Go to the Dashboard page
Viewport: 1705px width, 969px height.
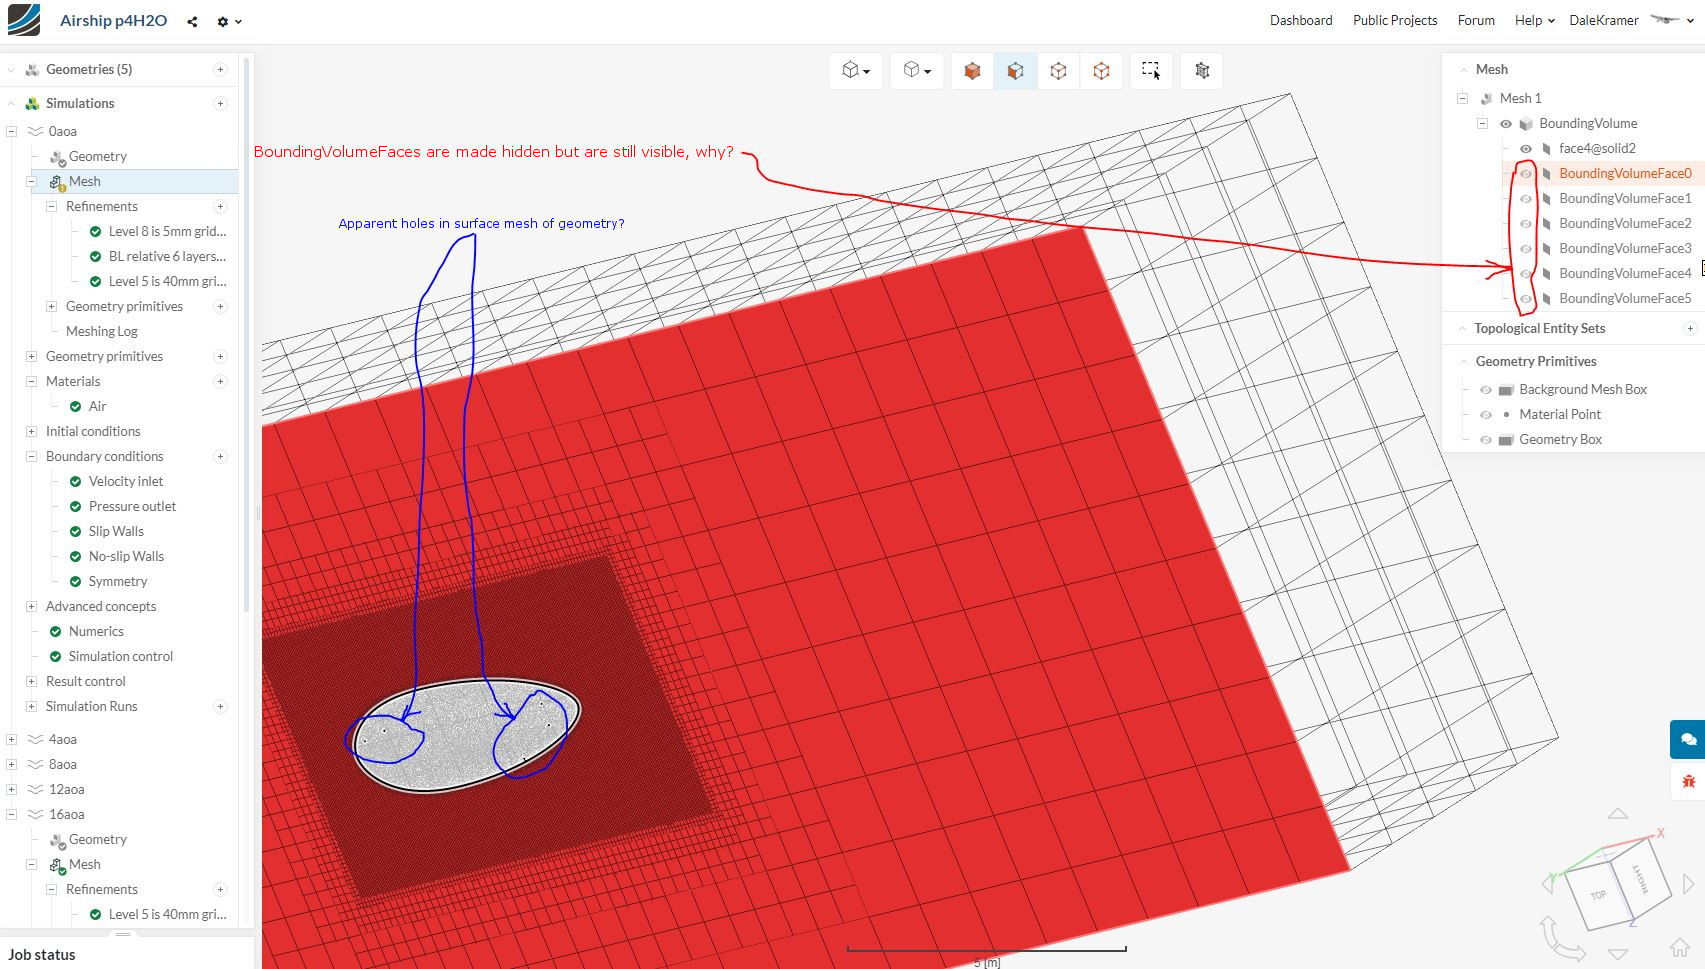coord(1300,20)
